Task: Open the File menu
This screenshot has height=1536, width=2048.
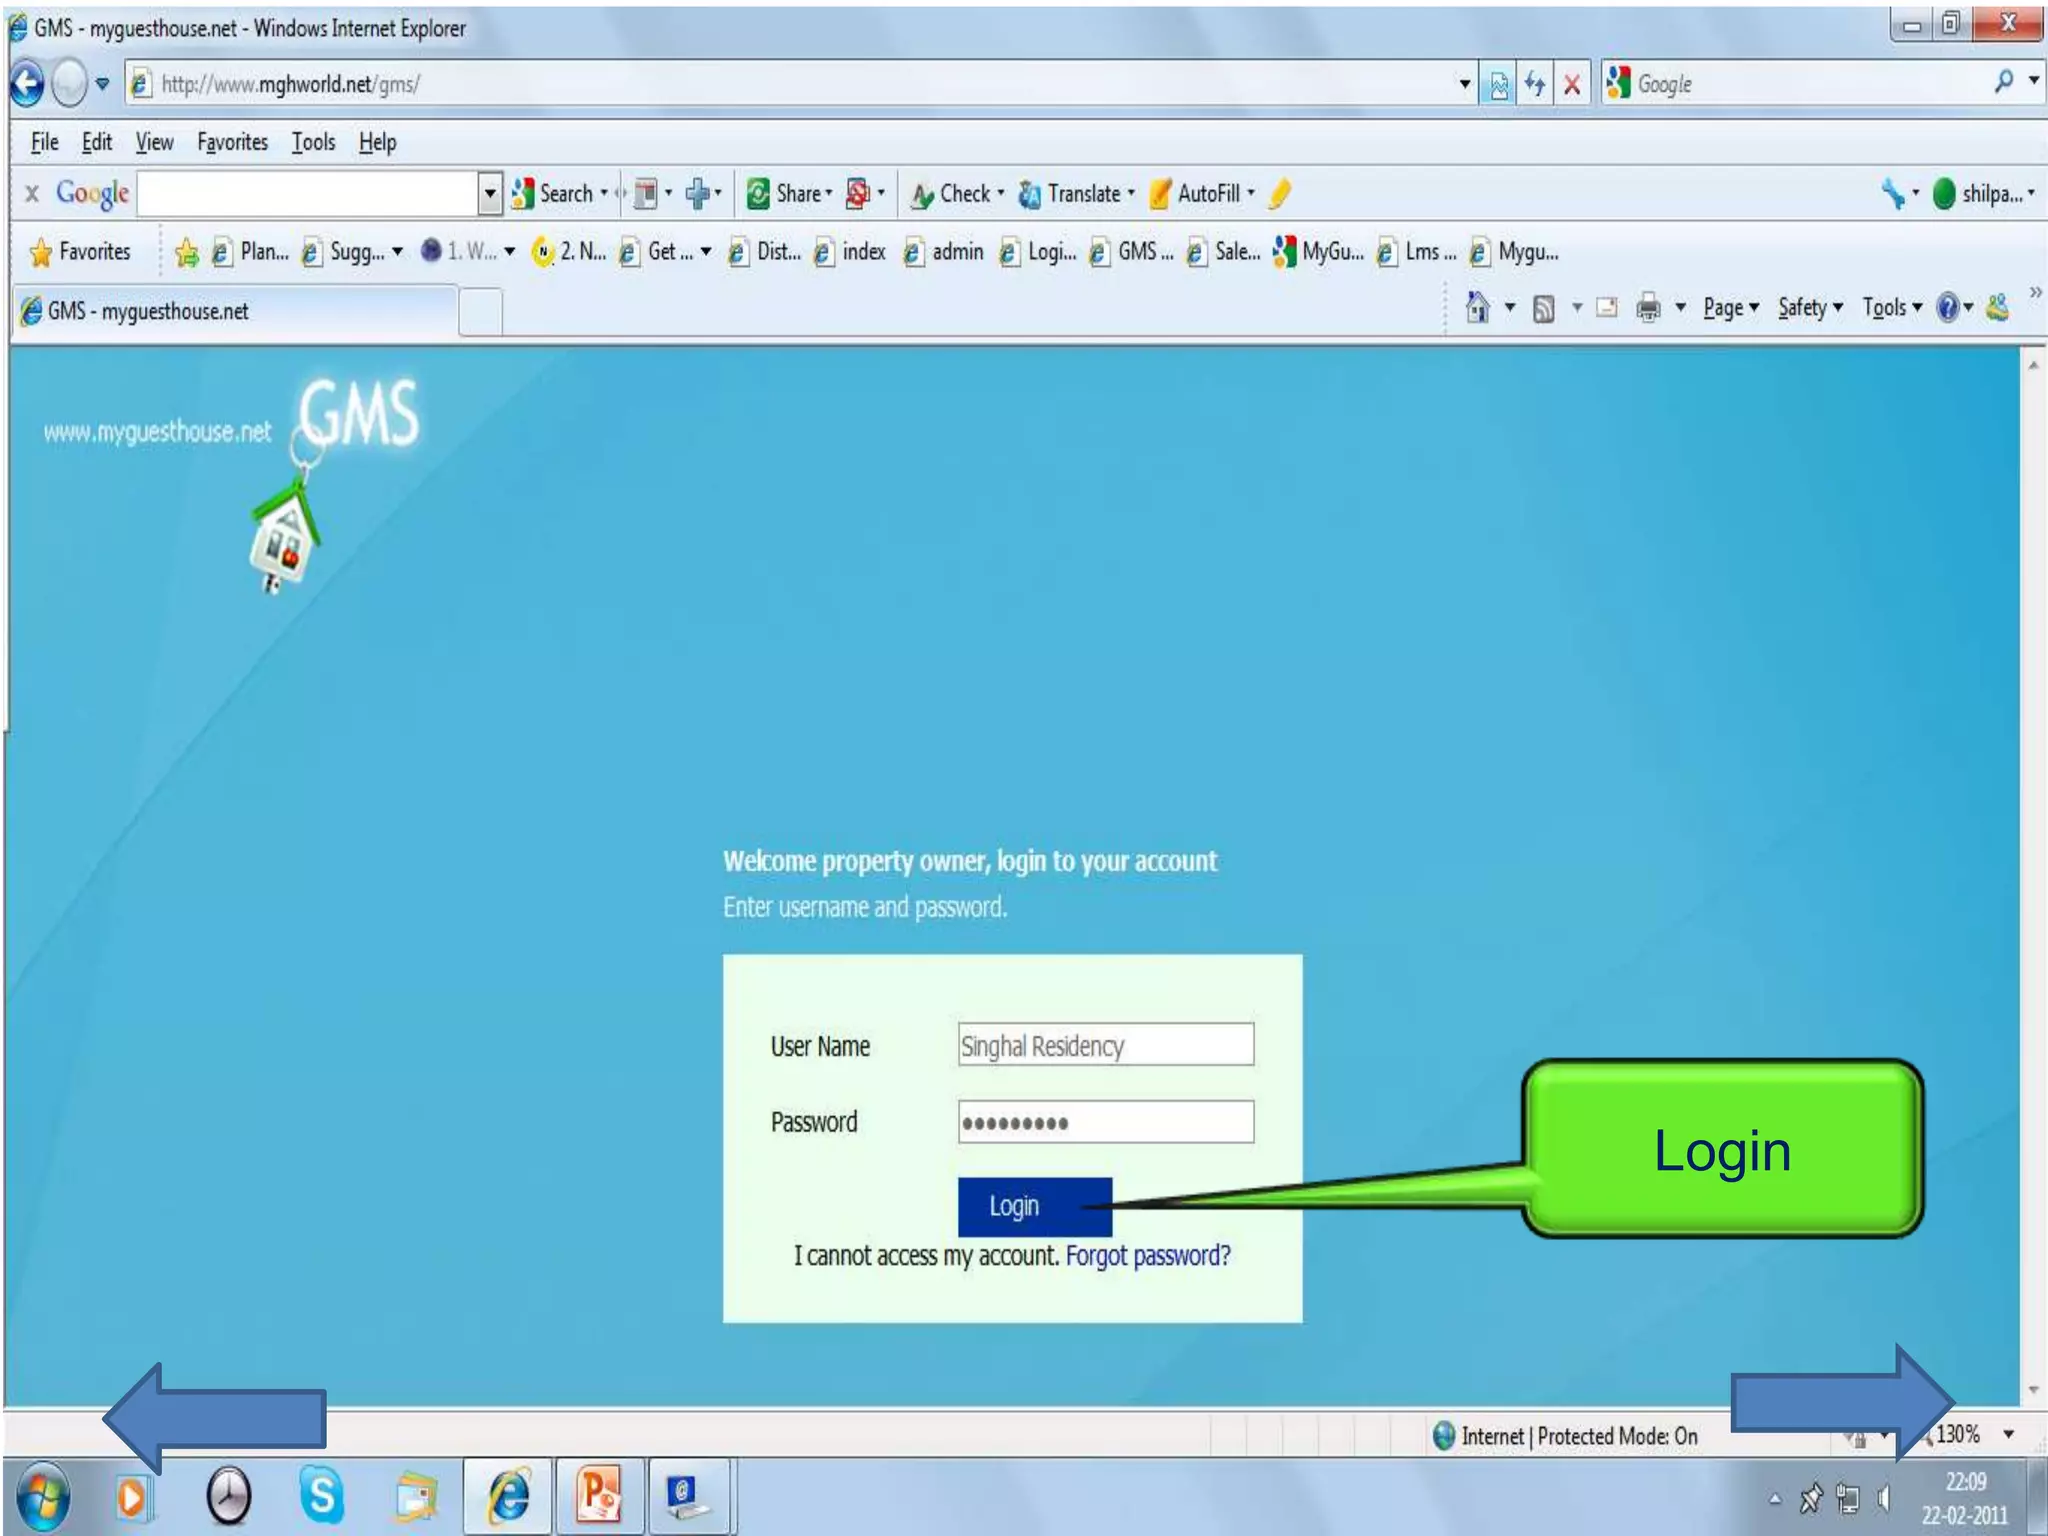Action: coord(44,143)
